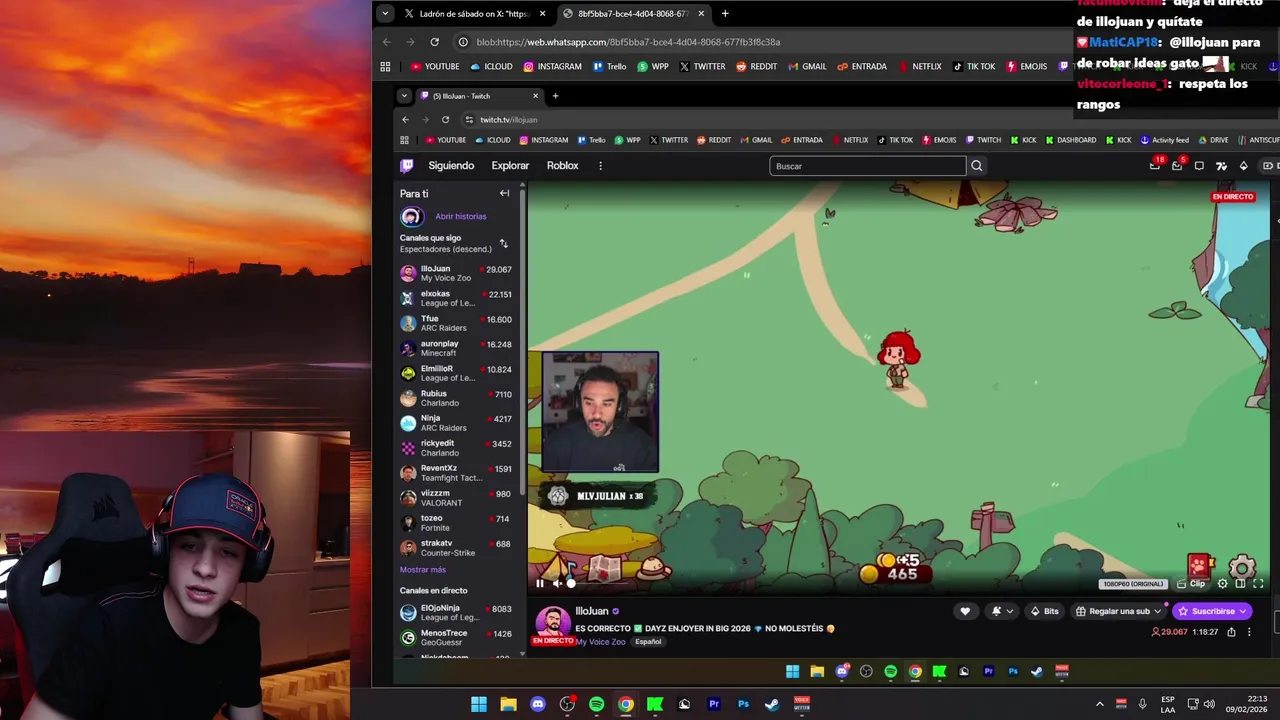Open Steam from the taskbar
The height and width of the screenshot is (720, 1280).
click(772, 704)
